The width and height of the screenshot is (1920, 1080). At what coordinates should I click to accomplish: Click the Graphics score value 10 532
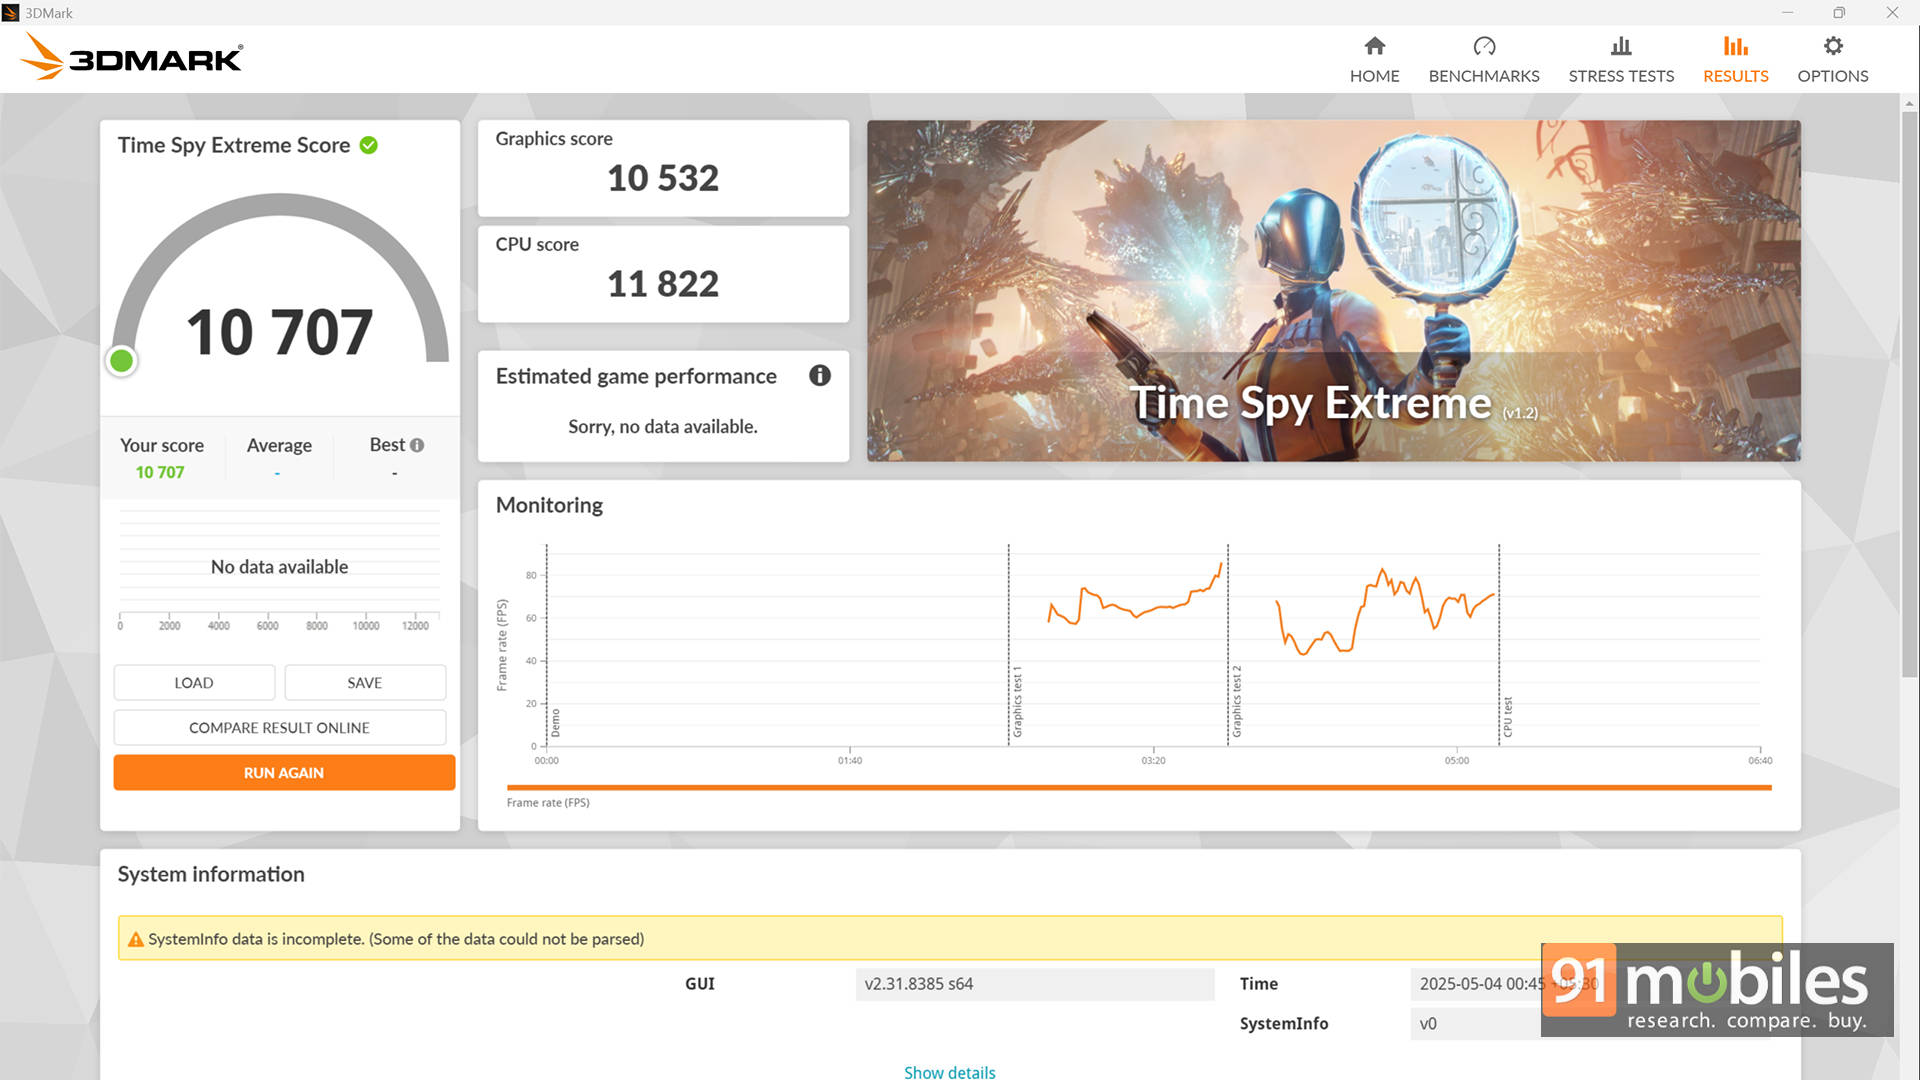[663, 178]
